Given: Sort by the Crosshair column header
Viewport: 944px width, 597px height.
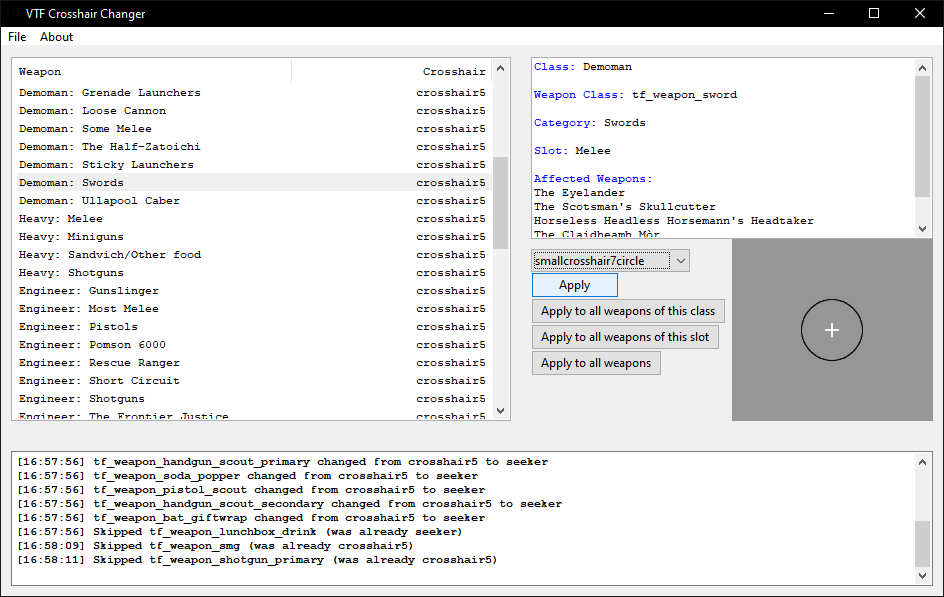Looking at the screenshot, I should [391, 72].
